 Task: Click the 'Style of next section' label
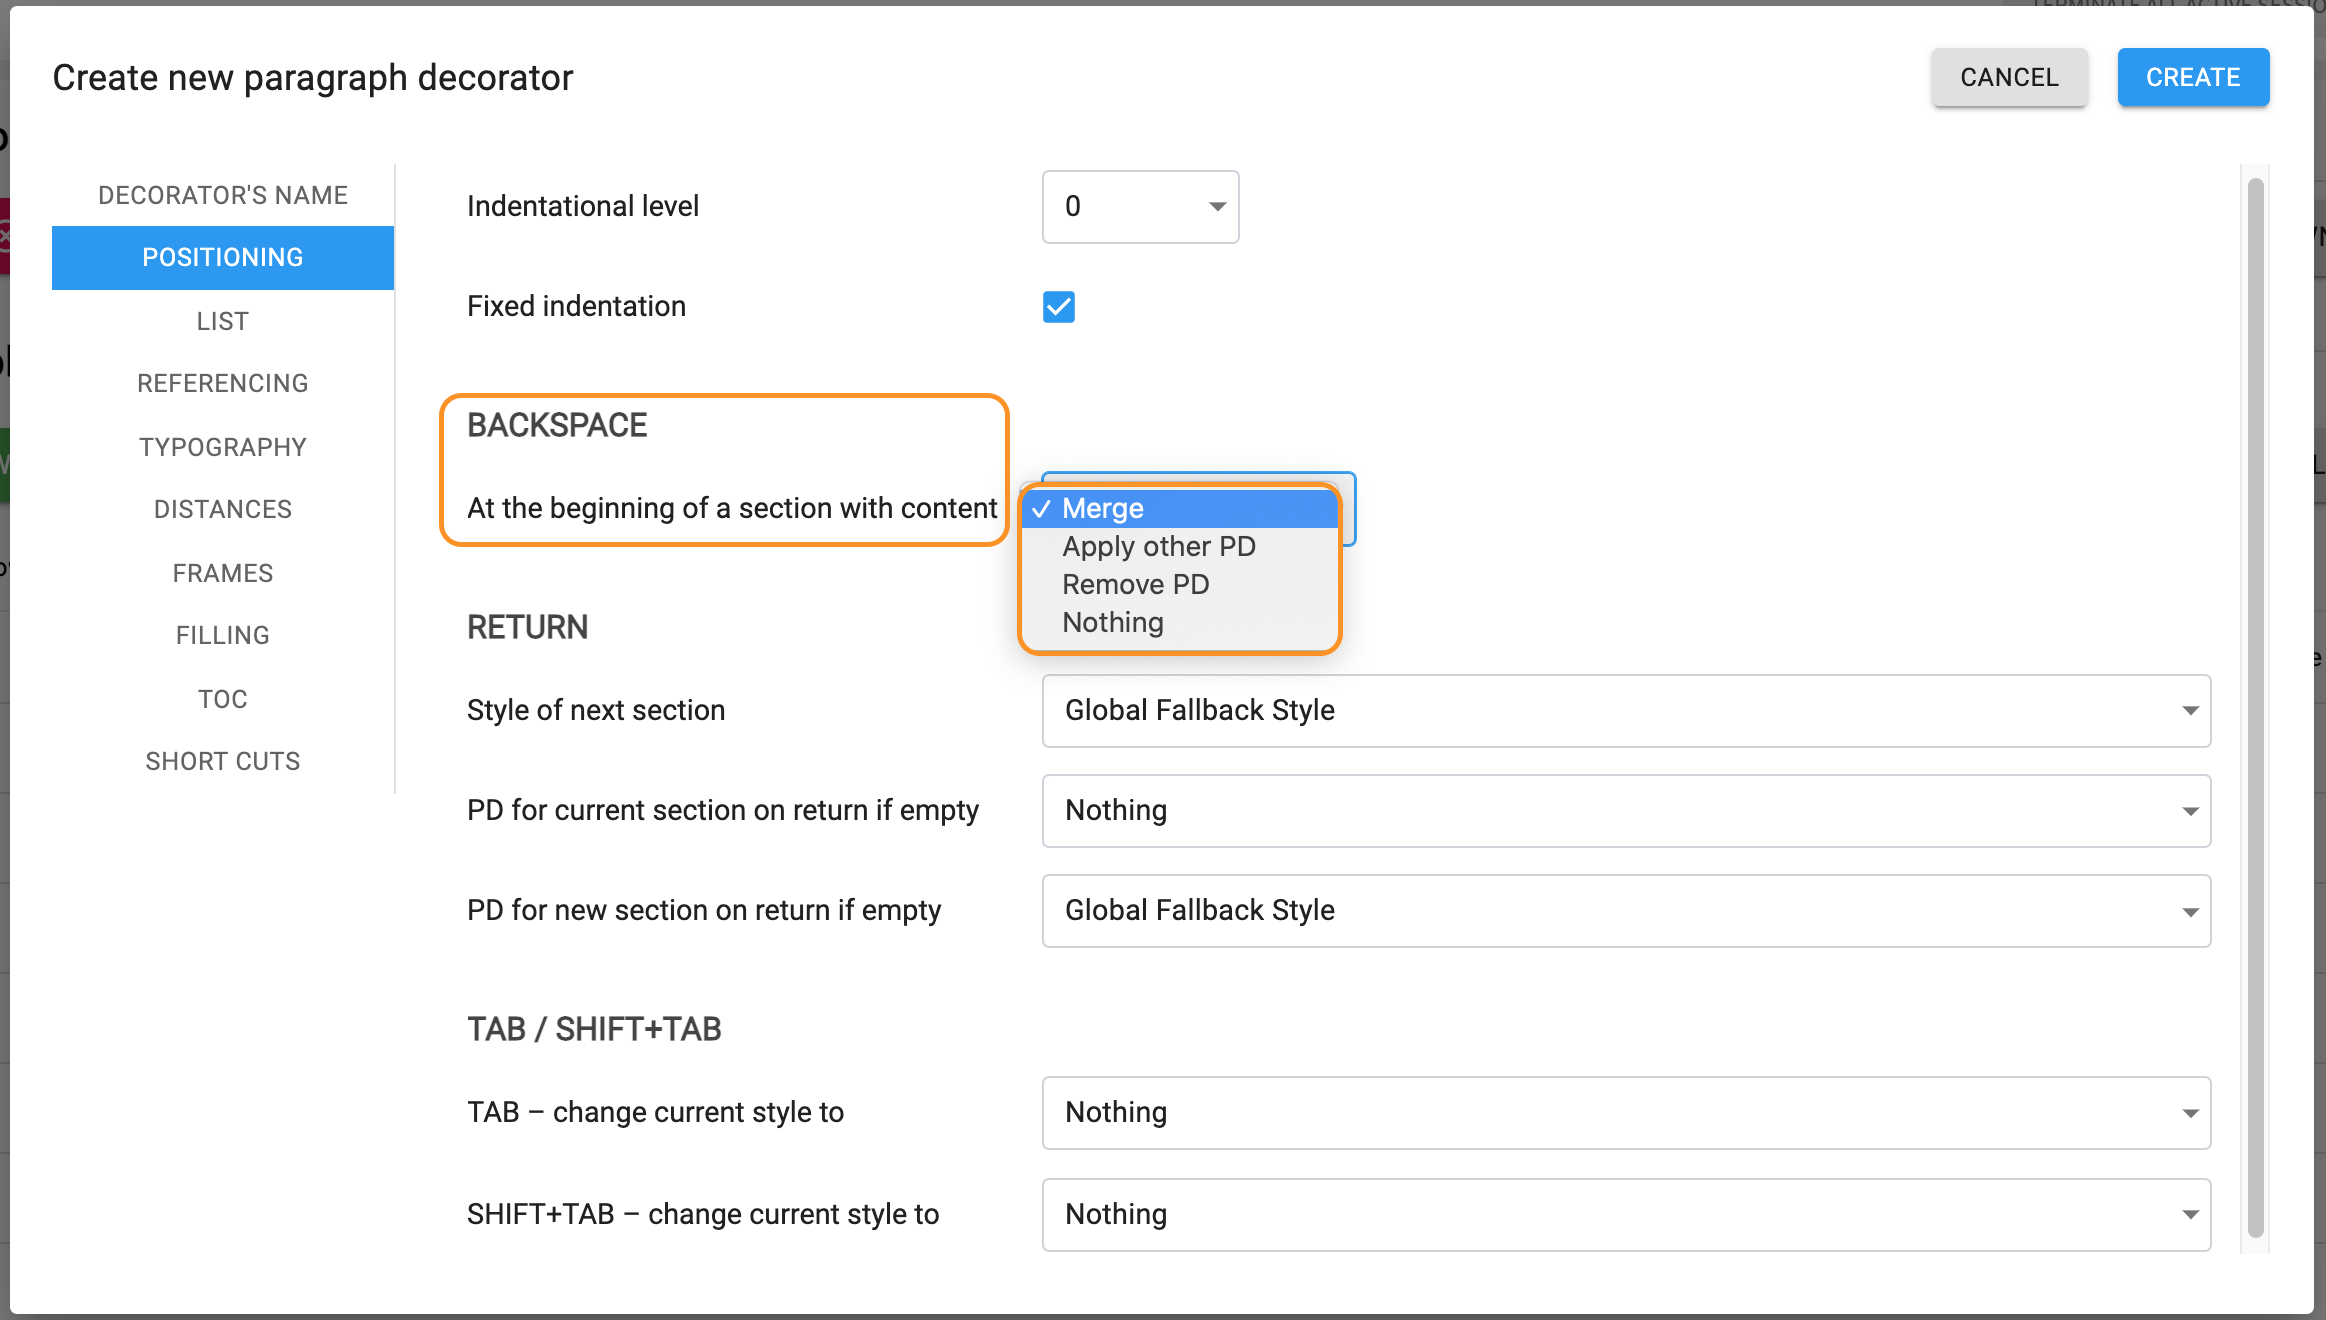[596, 710]
